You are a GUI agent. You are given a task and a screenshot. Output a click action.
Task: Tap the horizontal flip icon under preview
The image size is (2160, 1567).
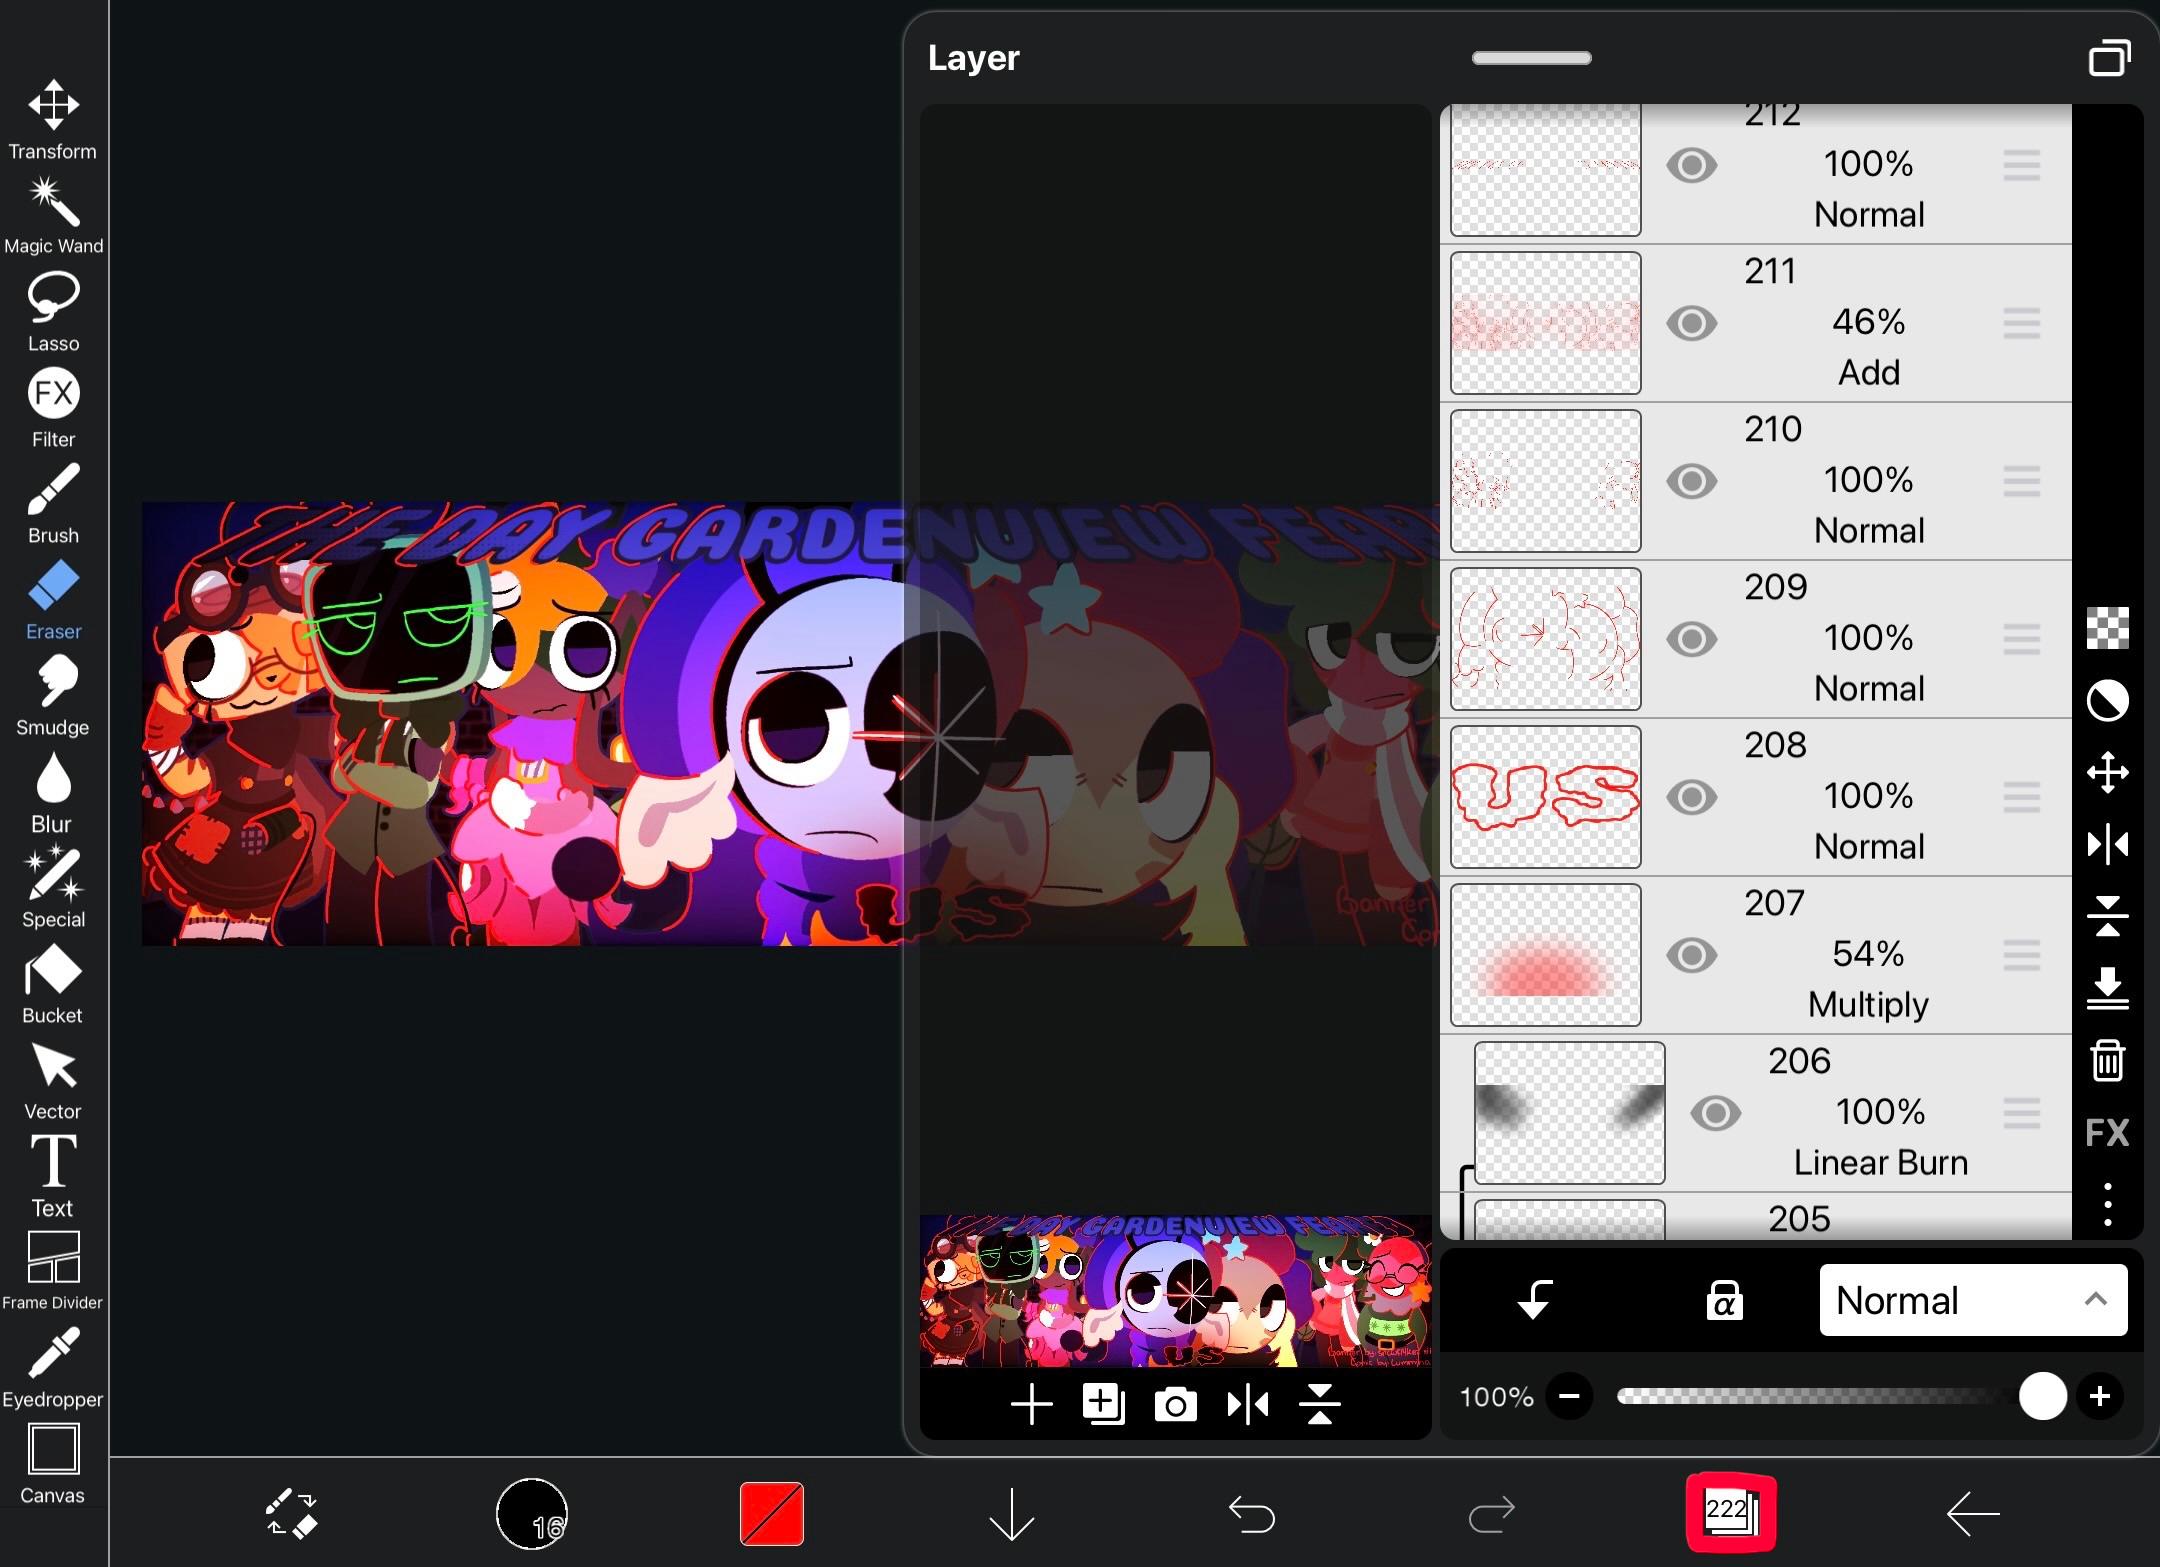(x=1247, y=1404)
